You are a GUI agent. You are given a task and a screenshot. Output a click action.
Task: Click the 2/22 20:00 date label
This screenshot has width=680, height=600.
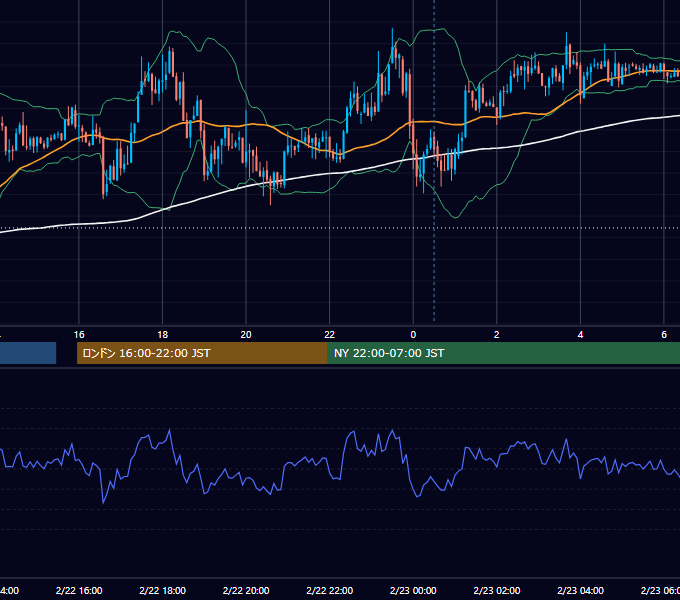point(246,590)
